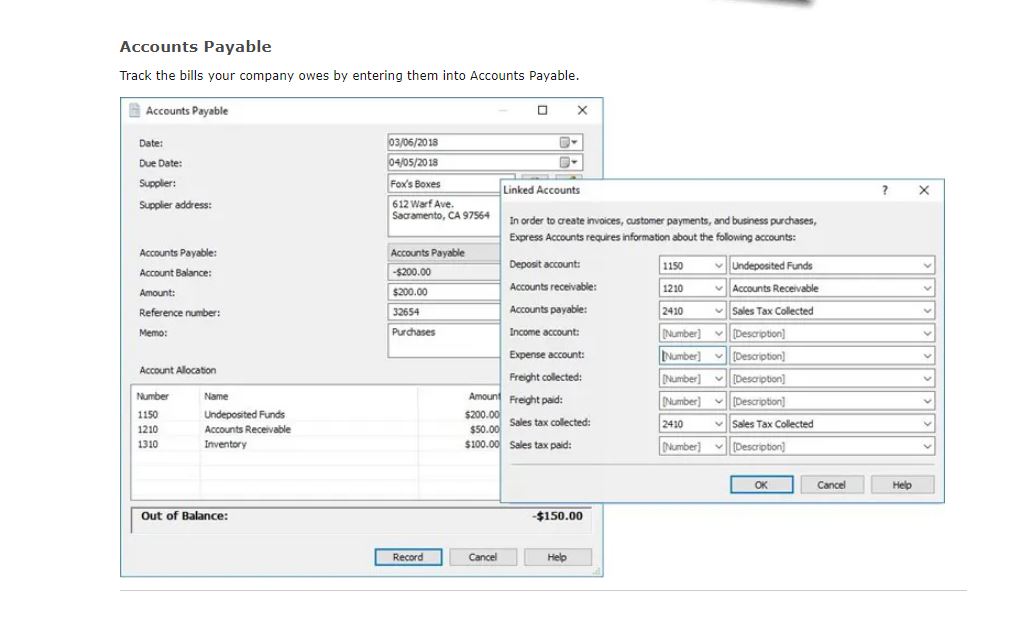Open the Freight paid Description dropdown
This screenshot has width=1032, height=620.
[x=927, y=400]
